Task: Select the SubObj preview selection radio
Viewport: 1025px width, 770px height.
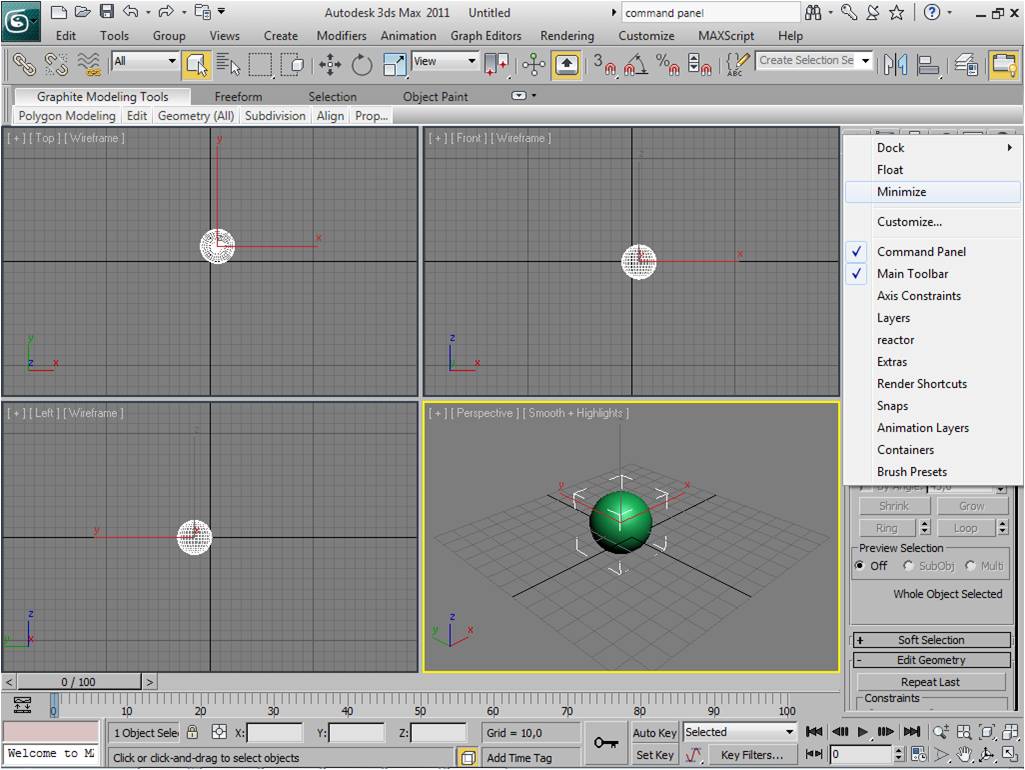Action: coord(908,566)
